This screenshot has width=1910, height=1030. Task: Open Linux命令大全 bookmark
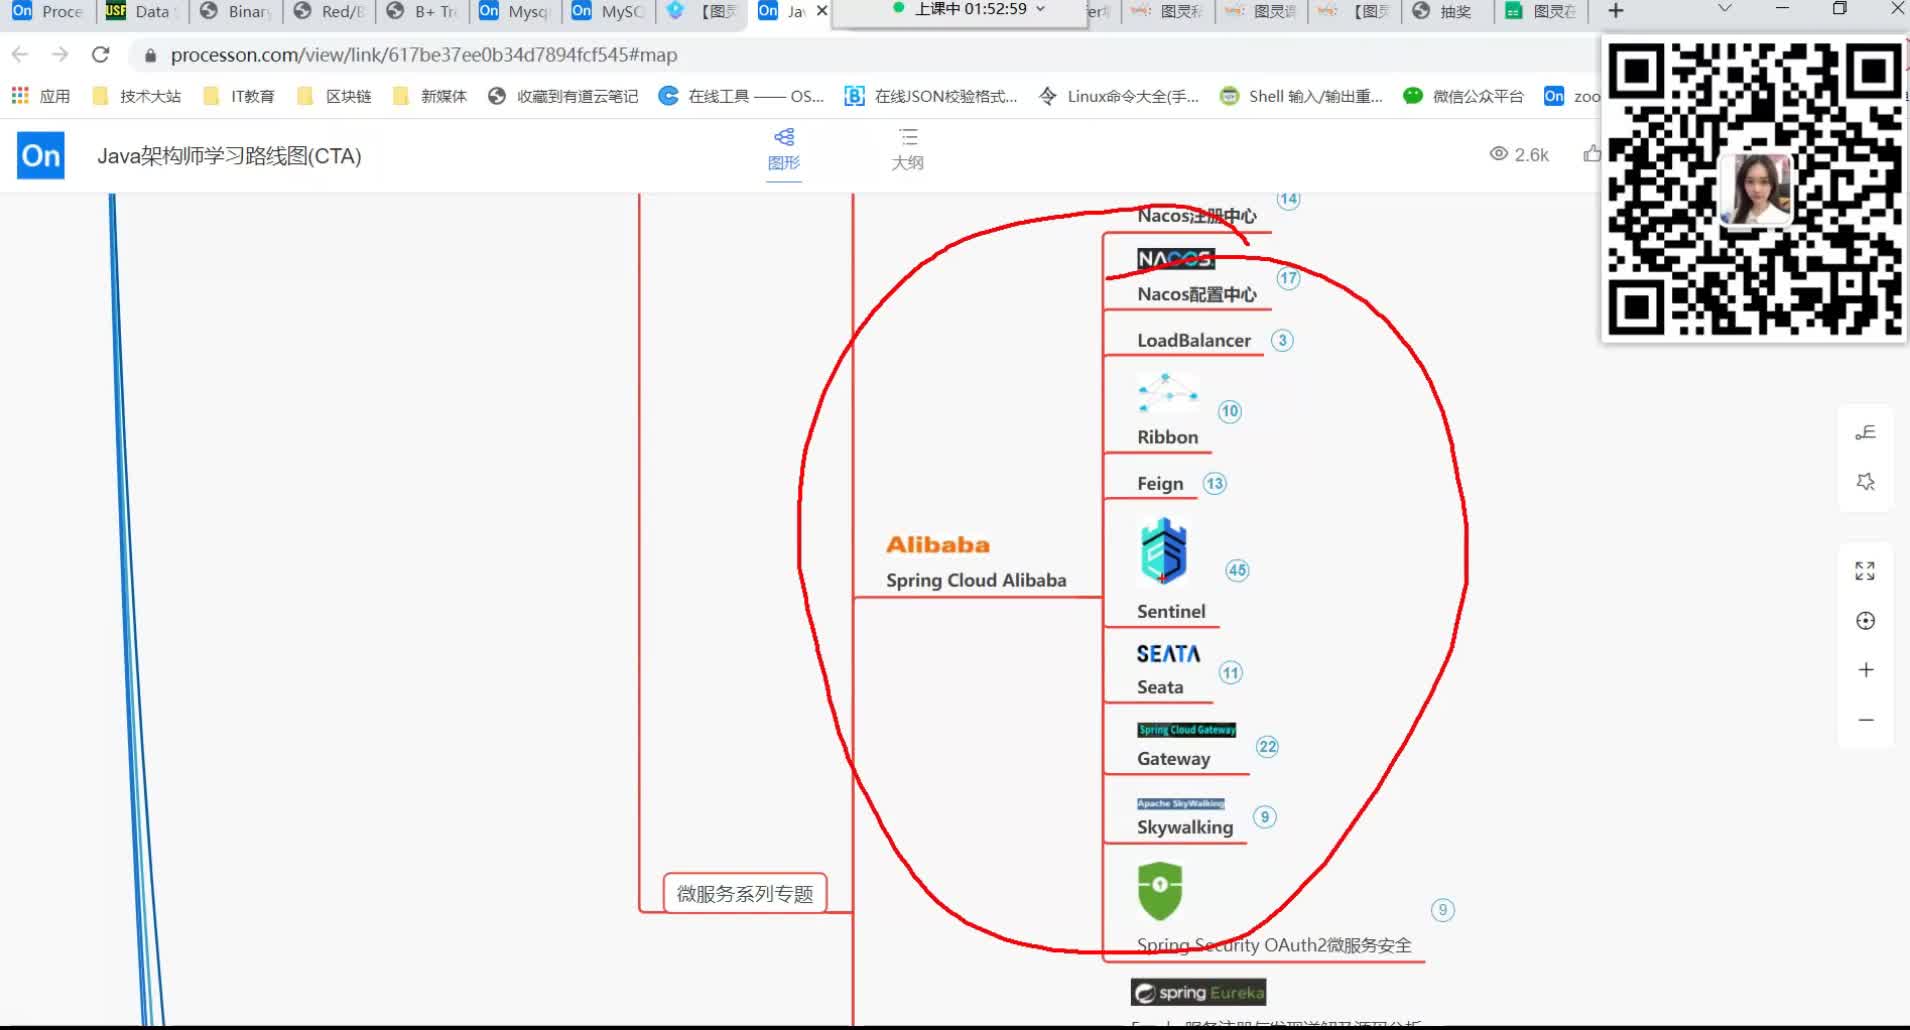point(1119,96)
